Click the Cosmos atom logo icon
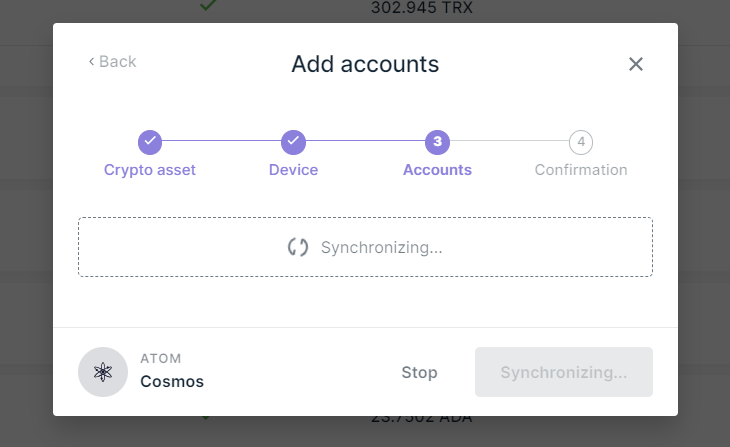Viewport: 730px width, 447px height. point(103,372)
